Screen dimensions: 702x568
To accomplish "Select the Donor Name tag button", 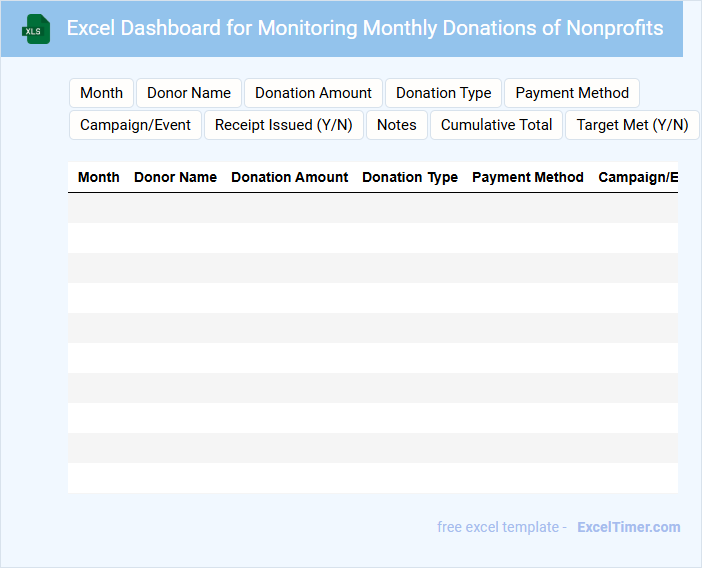I will click(189, 93).
